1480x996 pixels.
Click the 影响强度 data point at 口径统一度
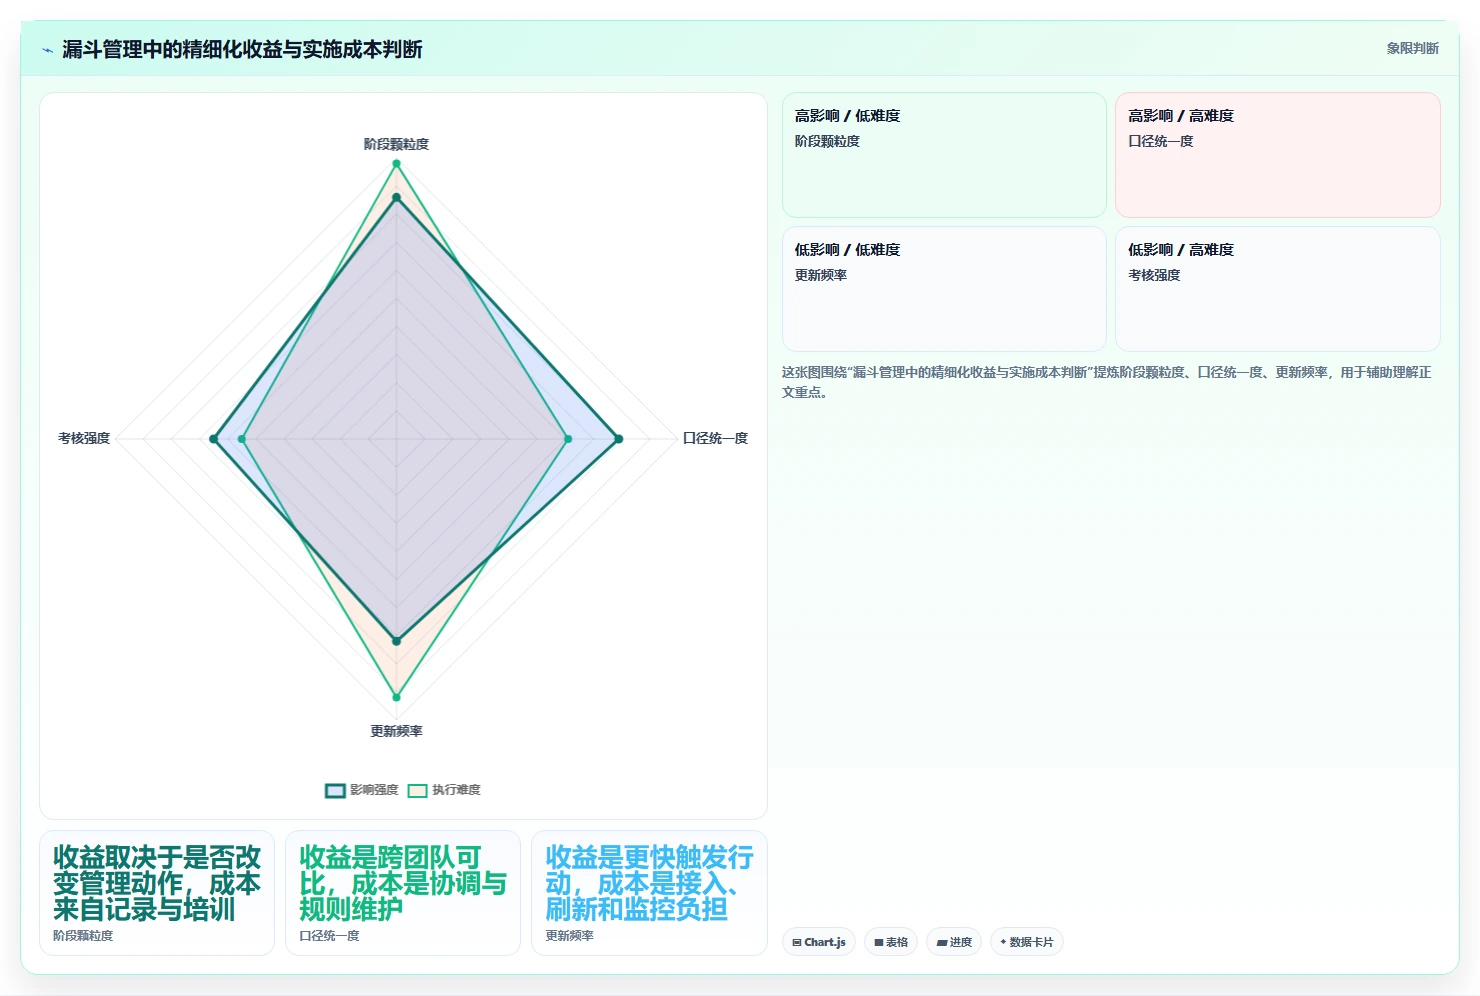coord(618,439)
